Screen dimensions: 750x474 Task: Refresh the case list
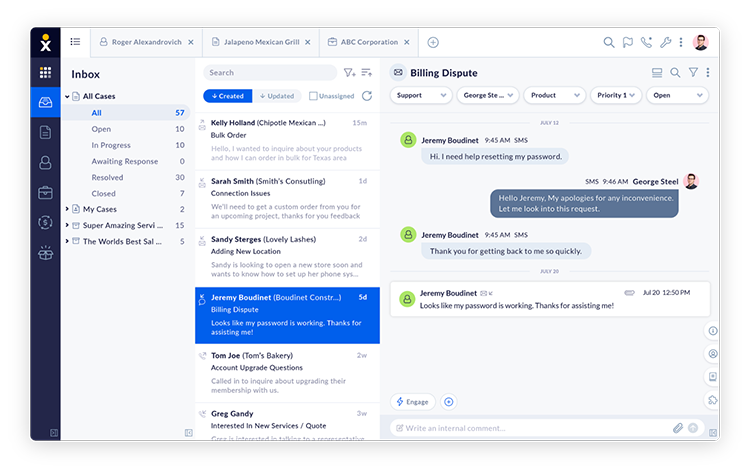point(367,96)
